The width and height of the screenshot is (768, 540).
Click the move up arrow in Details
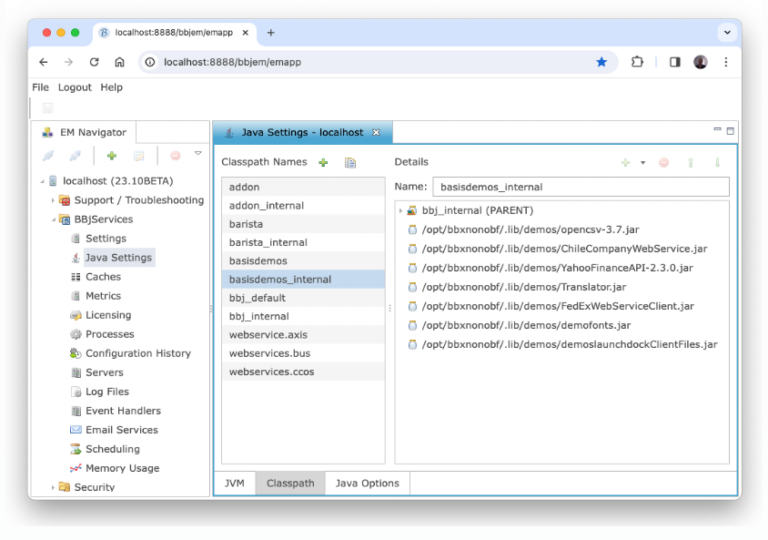[x=690, y=162]
